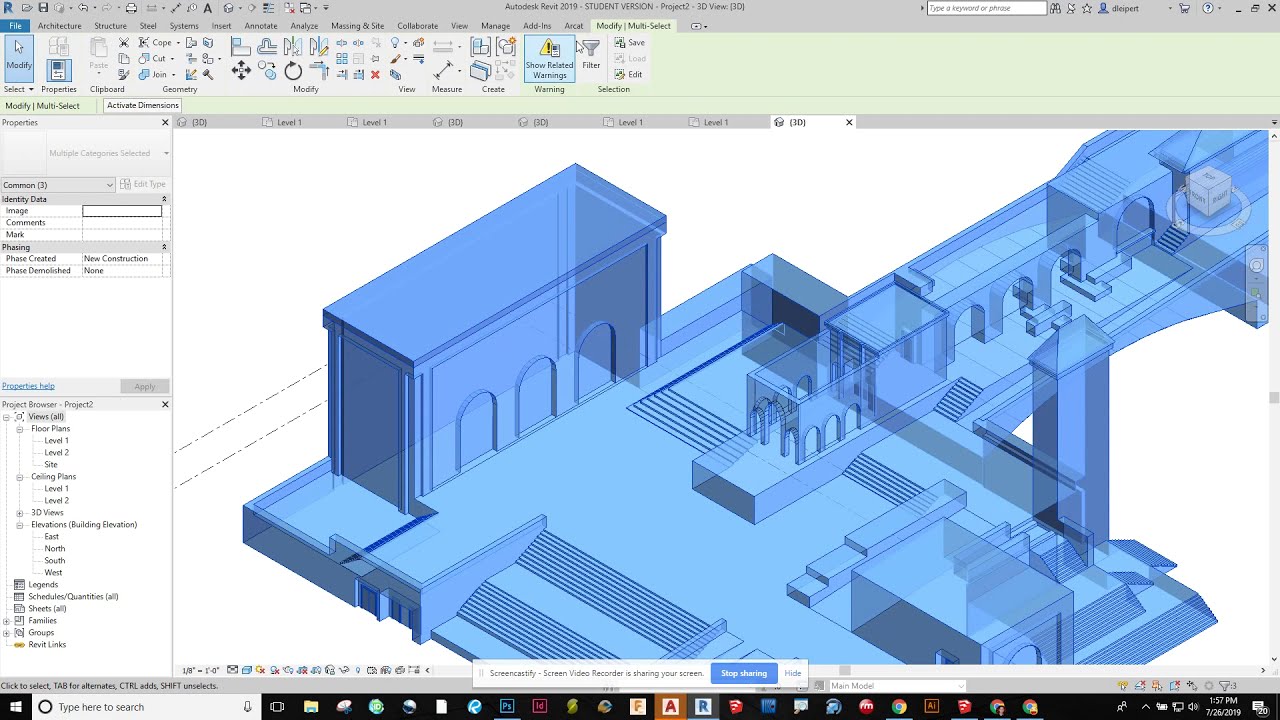The height and width of the screenshot is (720, 1280).
Task: Click the Properties help link
Action: point(28,386)
